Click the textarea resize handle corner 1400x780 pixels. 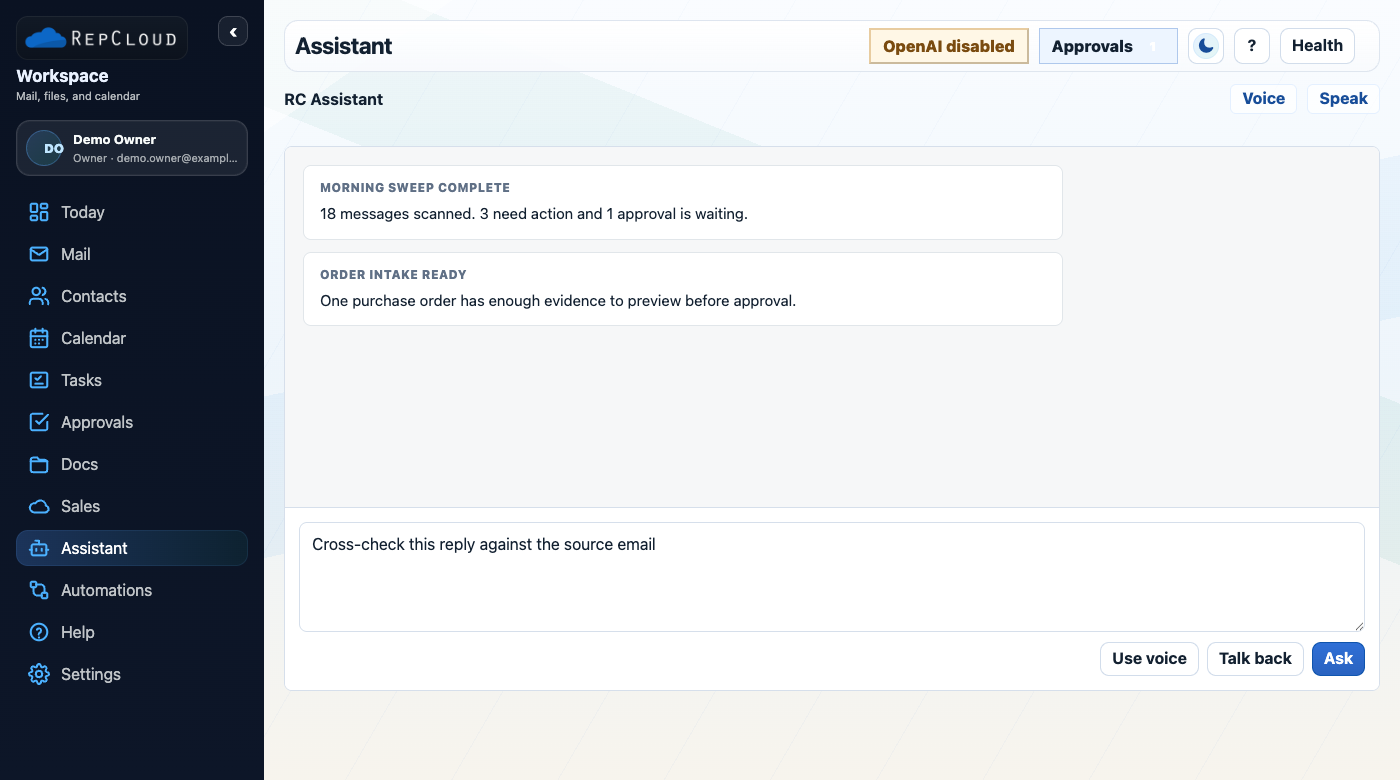coord(1358,625)
